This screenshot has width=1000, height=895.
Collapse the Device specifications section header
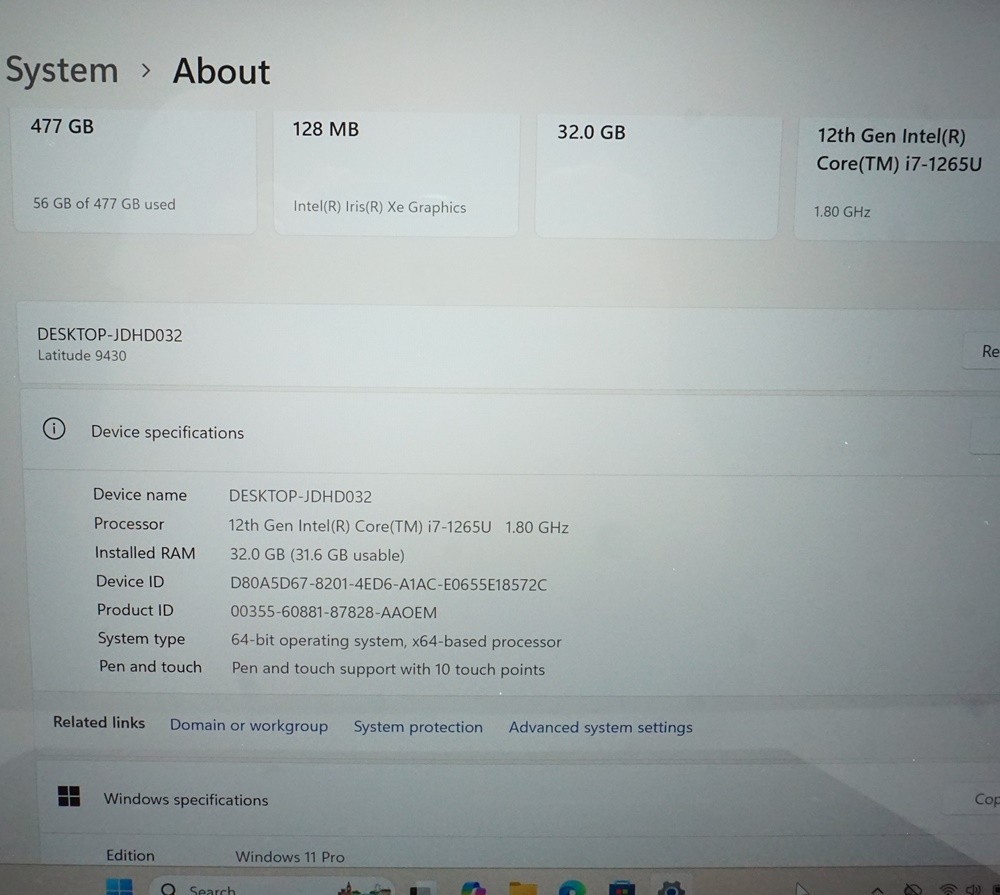510,433
